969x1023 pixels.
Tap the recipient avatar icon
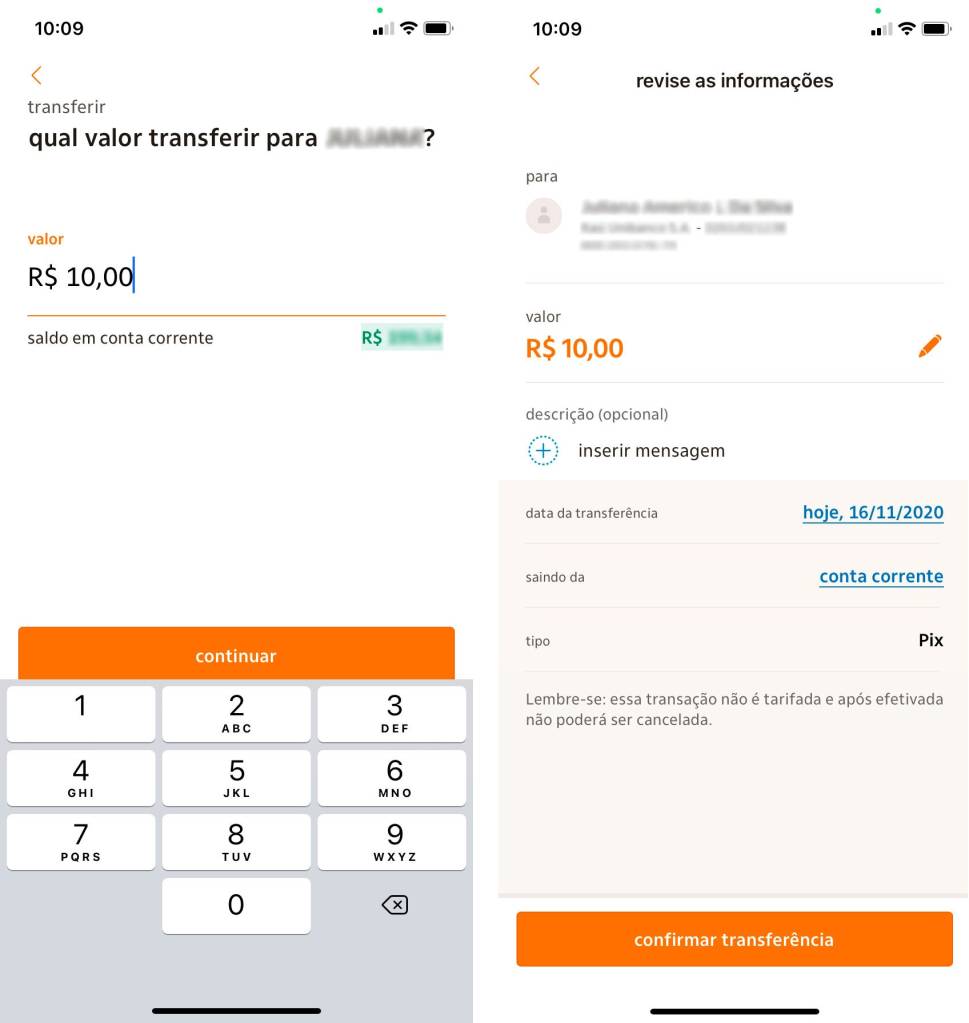click(544, 215)
